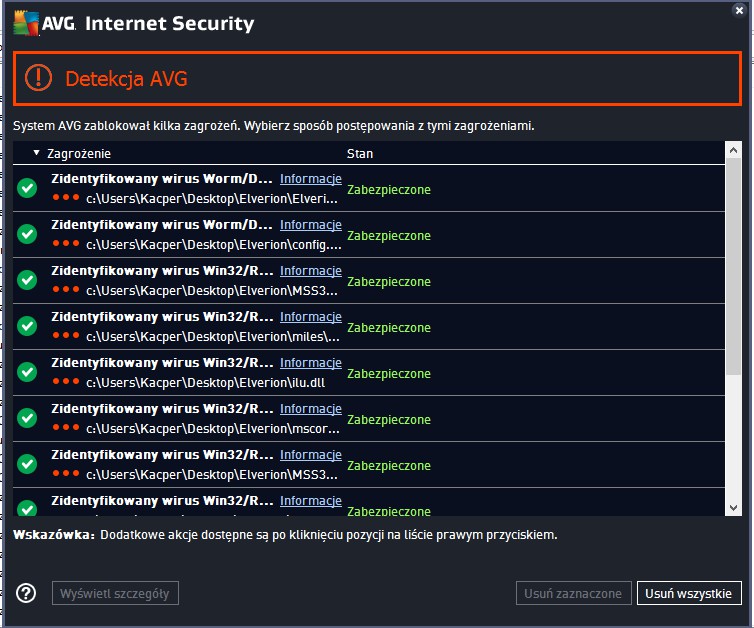
Task: Sort list by Zagrożenie column header
Action: 79,153
